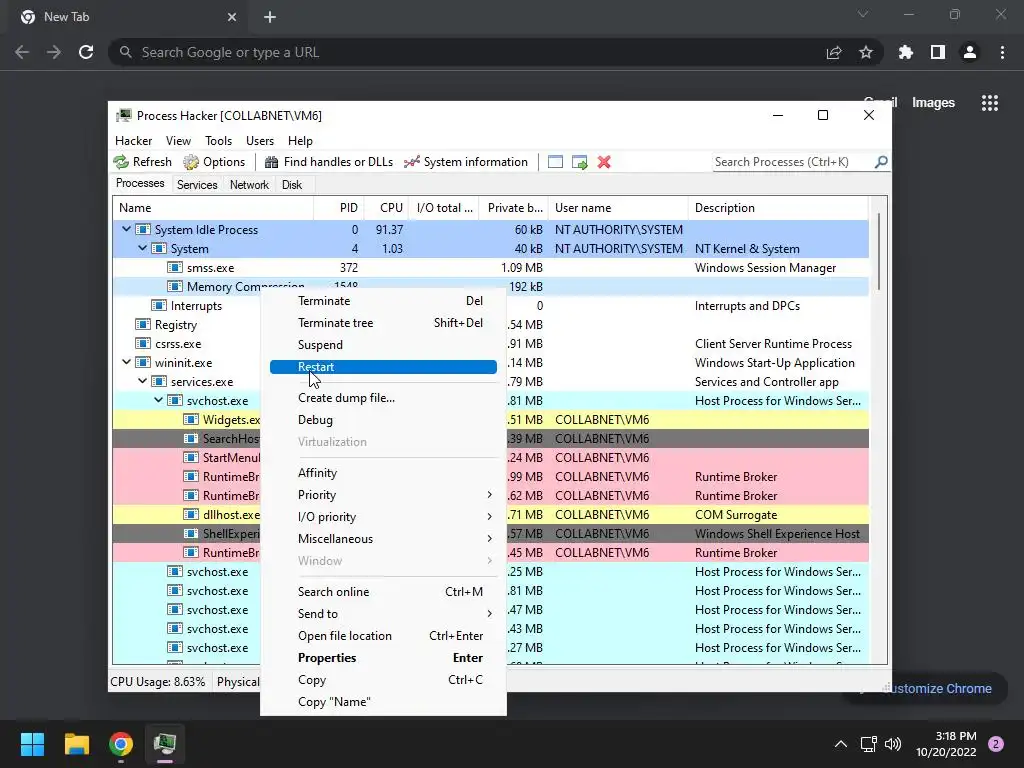Click the search magnifier in Process Hacker
The image size is (1024, 768).
(x=881, y=161)
